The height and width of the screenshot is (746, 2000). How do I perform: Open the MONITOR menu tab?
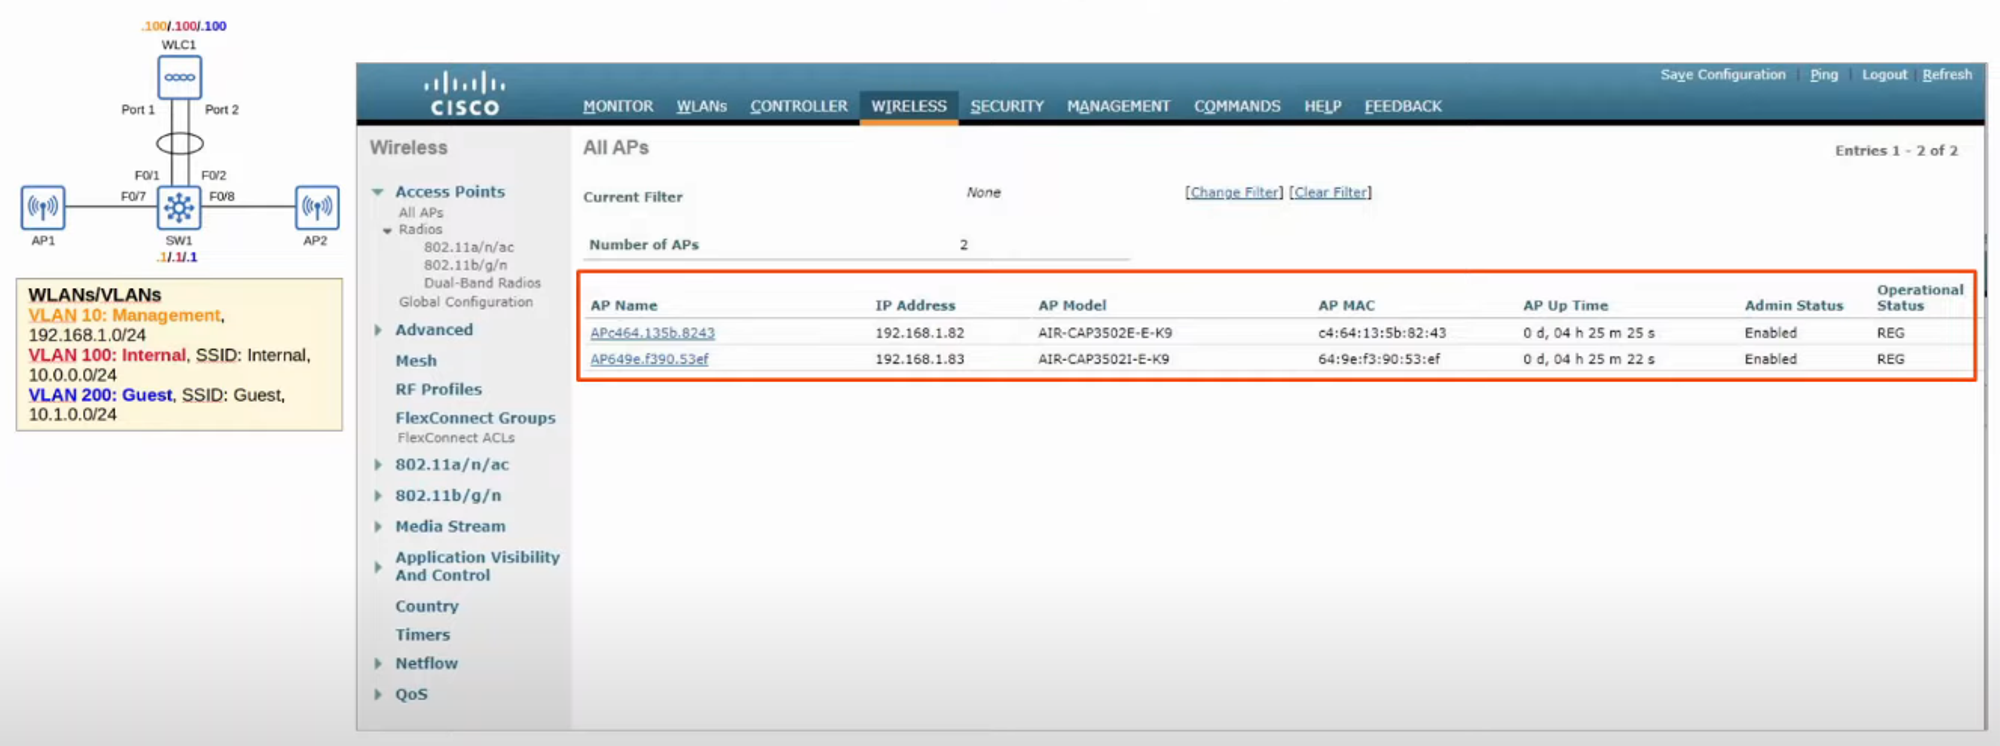tap(617, 106)
